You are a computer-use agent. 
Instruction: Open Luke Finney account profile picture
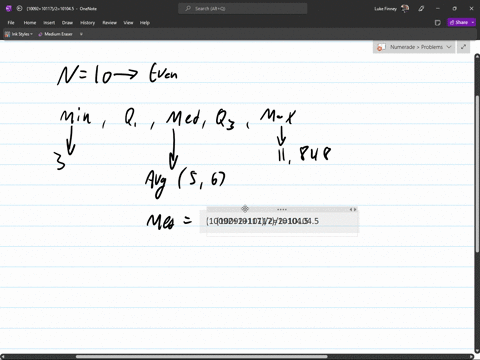click(405, 9)
